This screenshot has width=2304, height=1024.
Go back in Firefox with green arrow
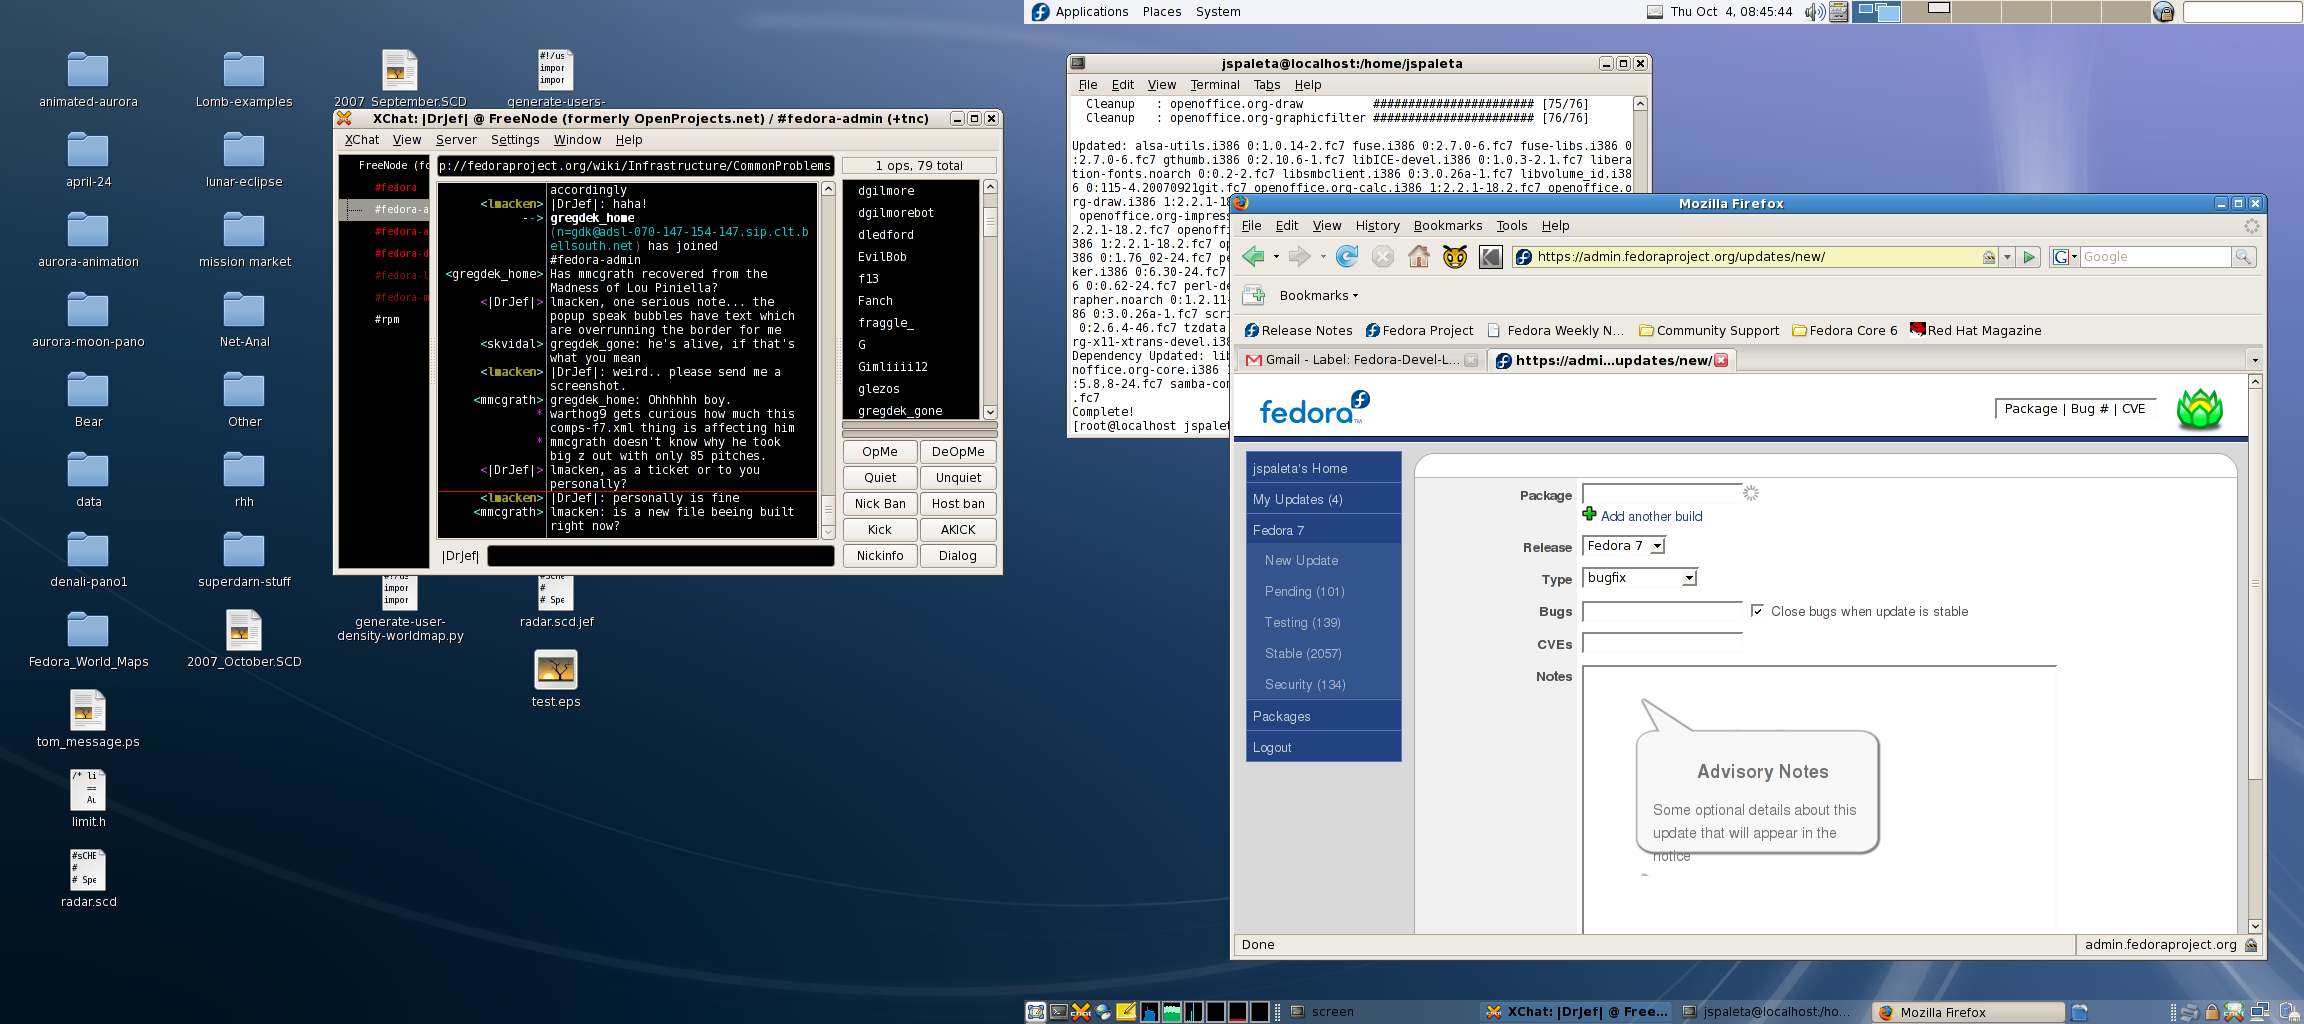pos(1252,257)
